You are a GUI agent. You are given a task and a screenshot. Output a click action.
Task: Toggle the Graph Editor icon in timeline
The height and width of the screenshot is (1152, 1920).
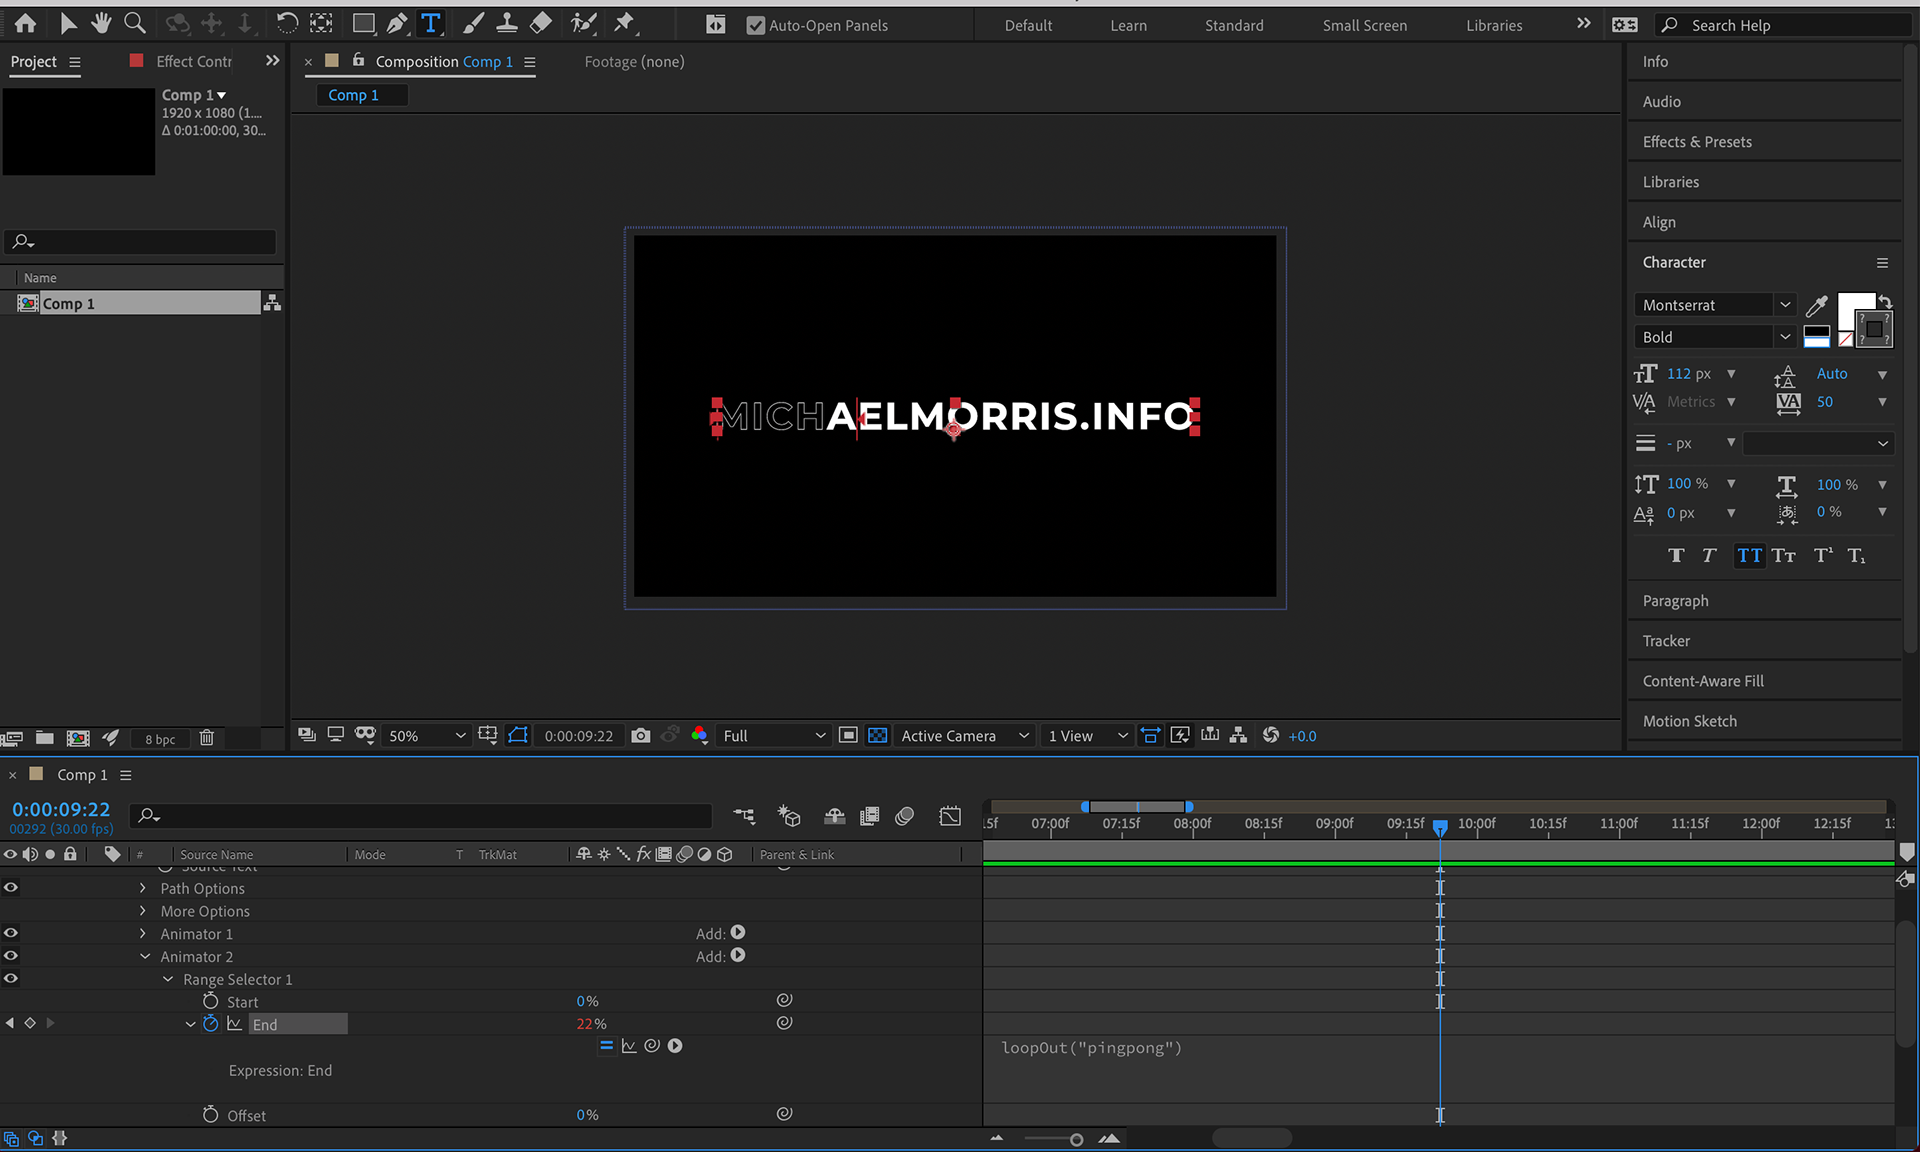pos(950,816)
